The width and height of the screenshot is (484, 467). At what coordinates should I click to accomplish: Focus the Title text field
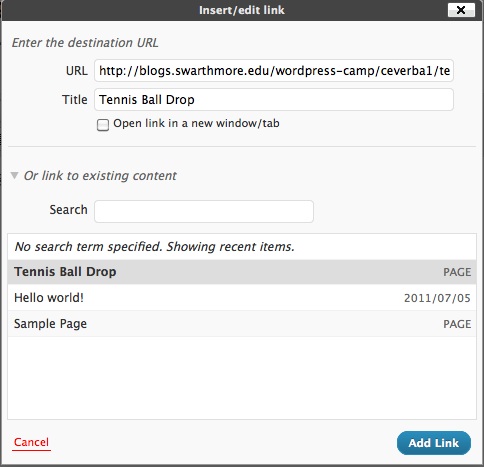(x=274, y=99)
